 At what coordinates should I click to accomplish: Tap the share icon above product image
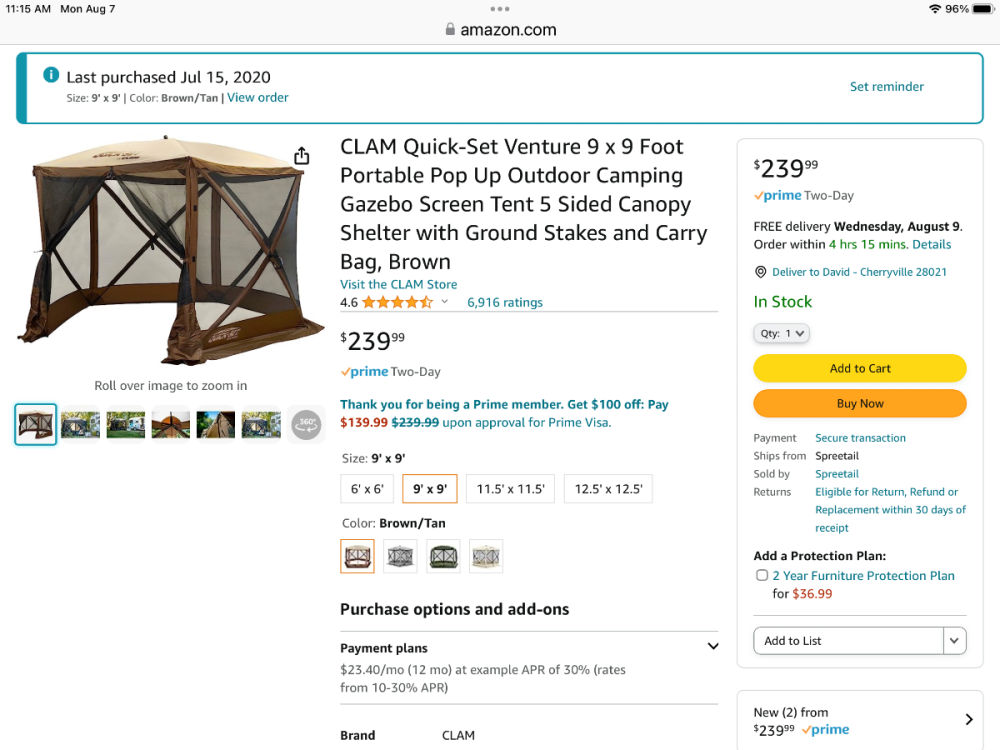coord(302,156)
